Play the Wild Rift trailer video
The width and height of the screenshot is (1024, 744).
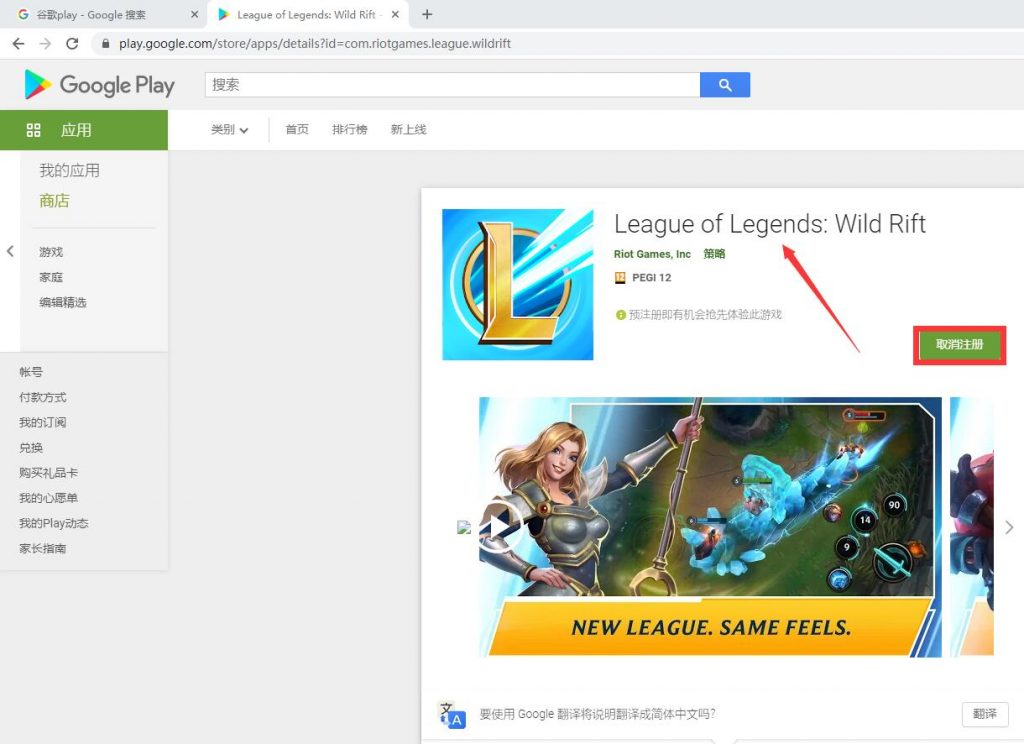[500, 526]
